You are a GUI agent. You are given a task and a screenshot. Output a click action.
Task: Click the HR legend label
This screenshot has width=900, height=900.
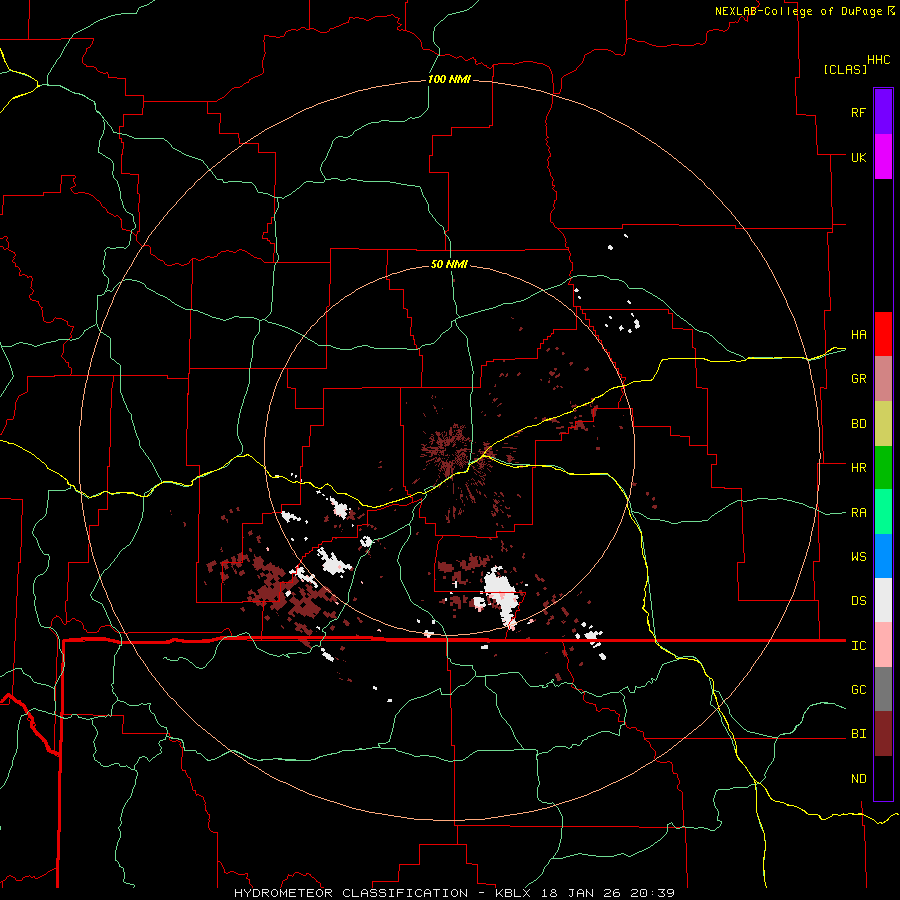click(x=858, y=468)
